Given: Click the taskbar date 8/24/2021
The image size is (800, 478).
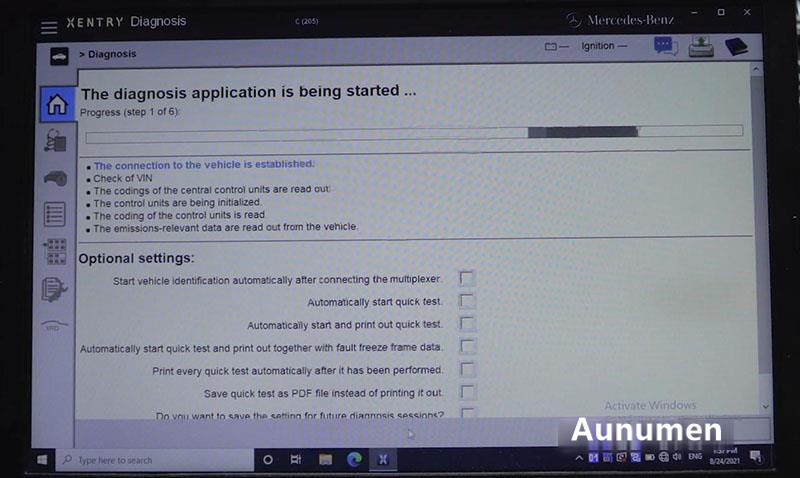Looking at the screenshot, I should pyautogui.click(x=724, y=461).
